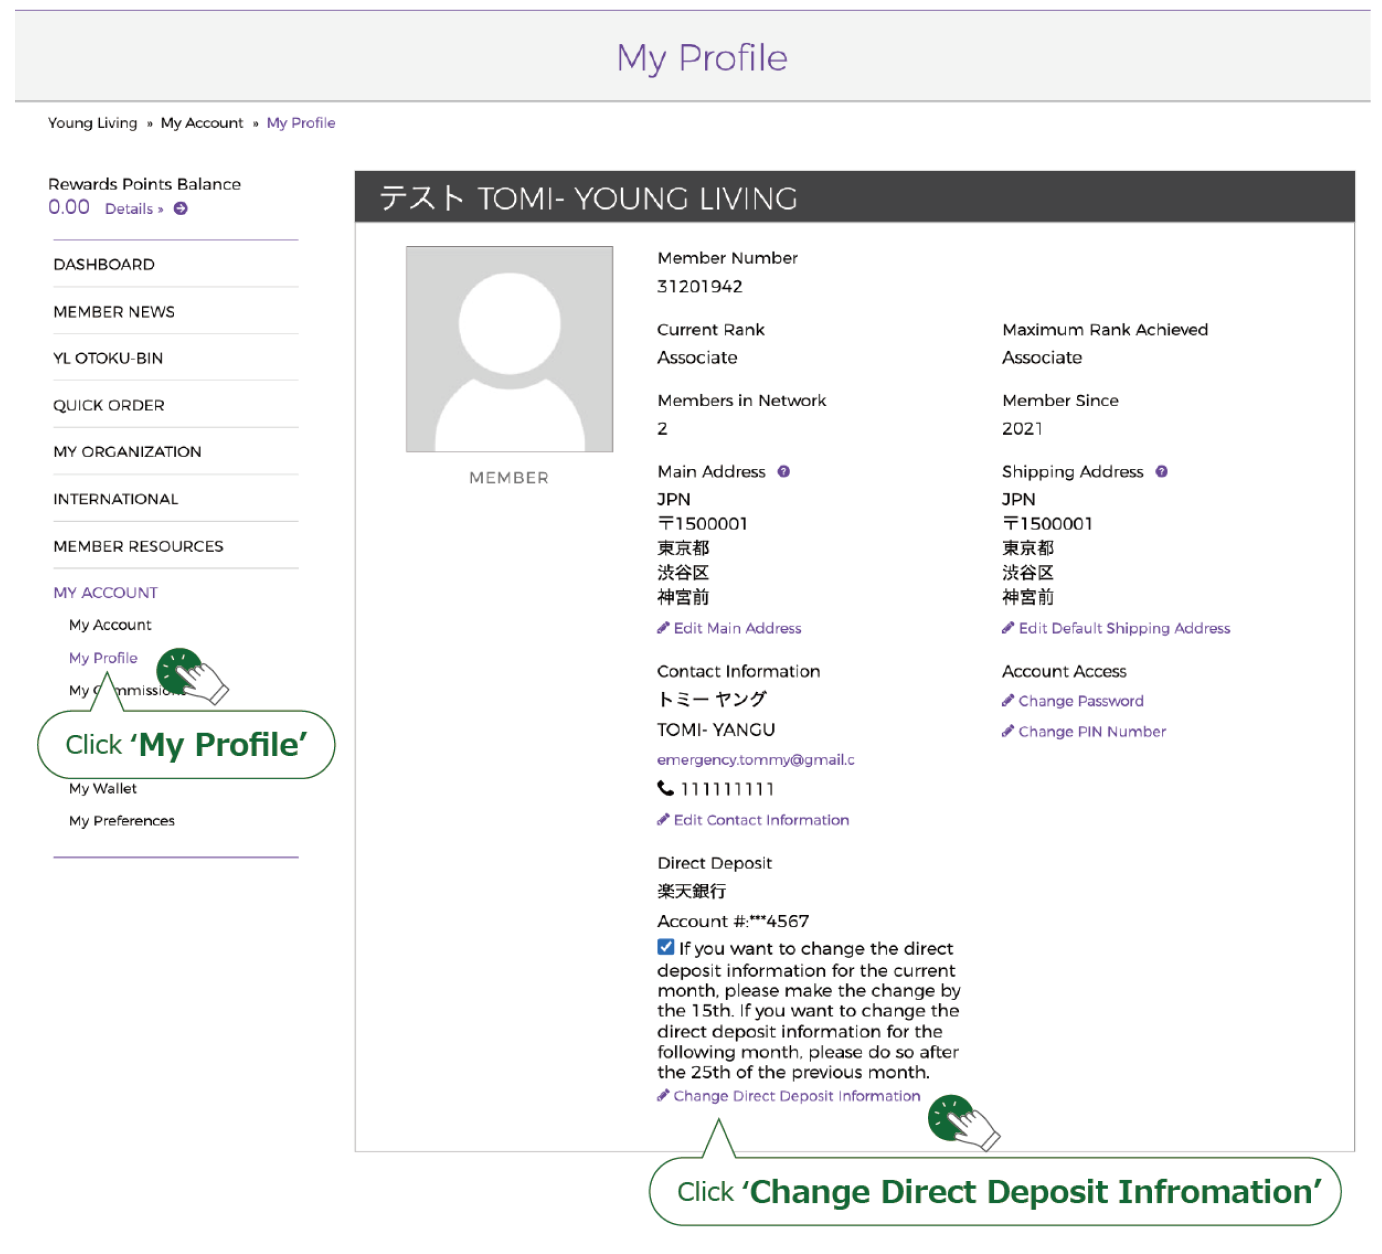Open Change PIN Number link
Screen dimensions: 1382x1254
coord(1092,732)
